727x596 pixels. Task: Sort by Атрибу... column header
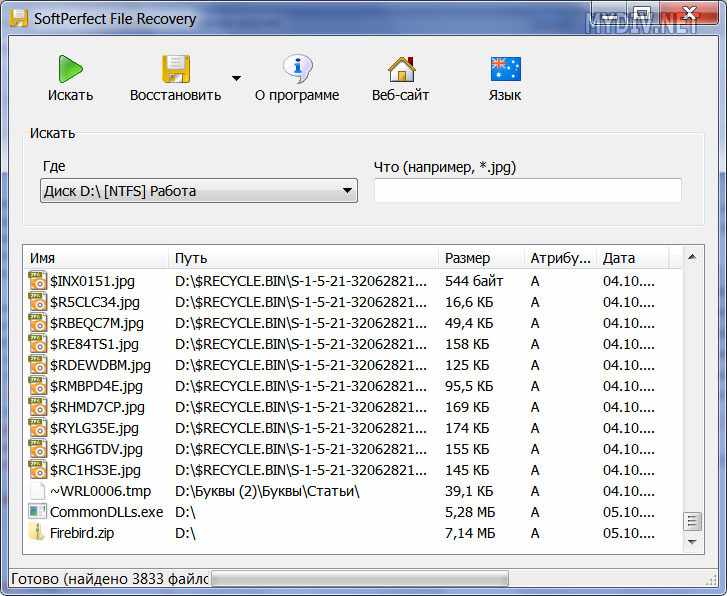561,258
